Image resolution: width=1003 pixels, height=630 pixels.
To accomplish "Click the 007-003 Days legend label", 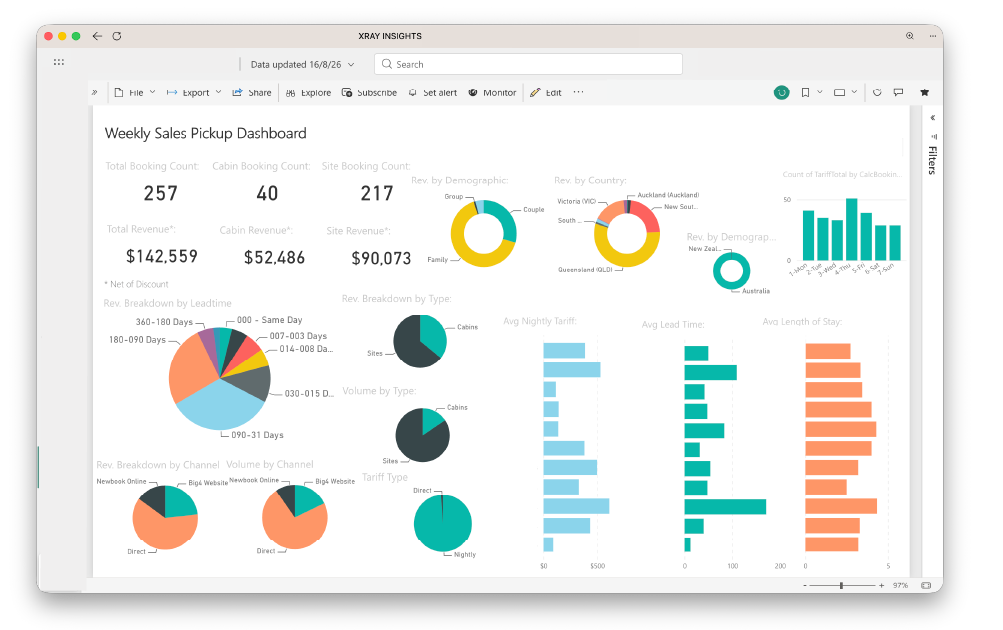I will coord(298,336).
